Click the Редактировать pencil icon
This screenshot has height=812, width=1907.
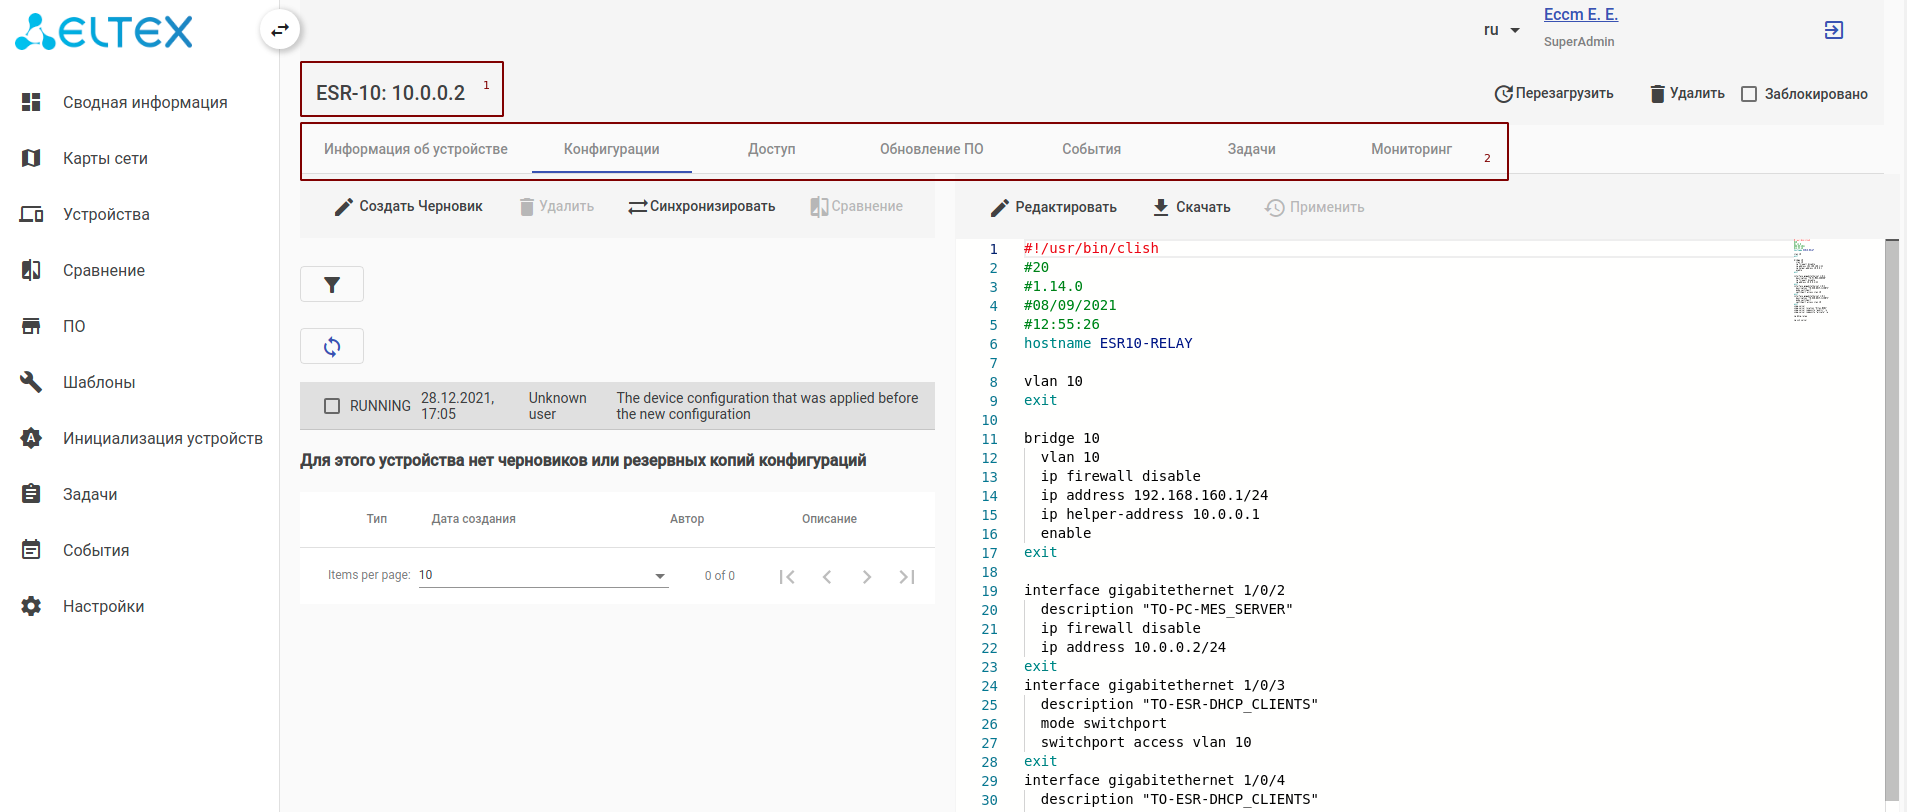(1000, 208)
